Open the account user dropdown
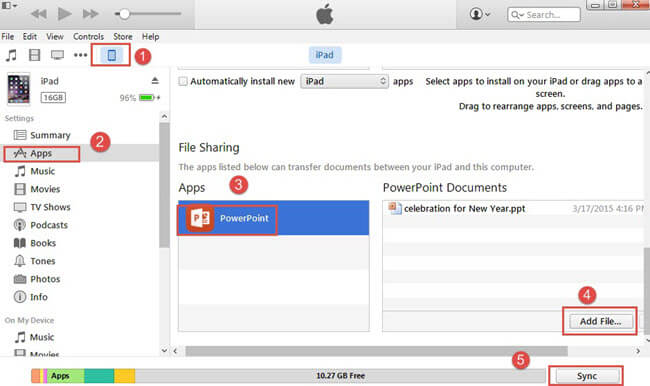The height and width of the screenshot is (386, 650). 480,14
